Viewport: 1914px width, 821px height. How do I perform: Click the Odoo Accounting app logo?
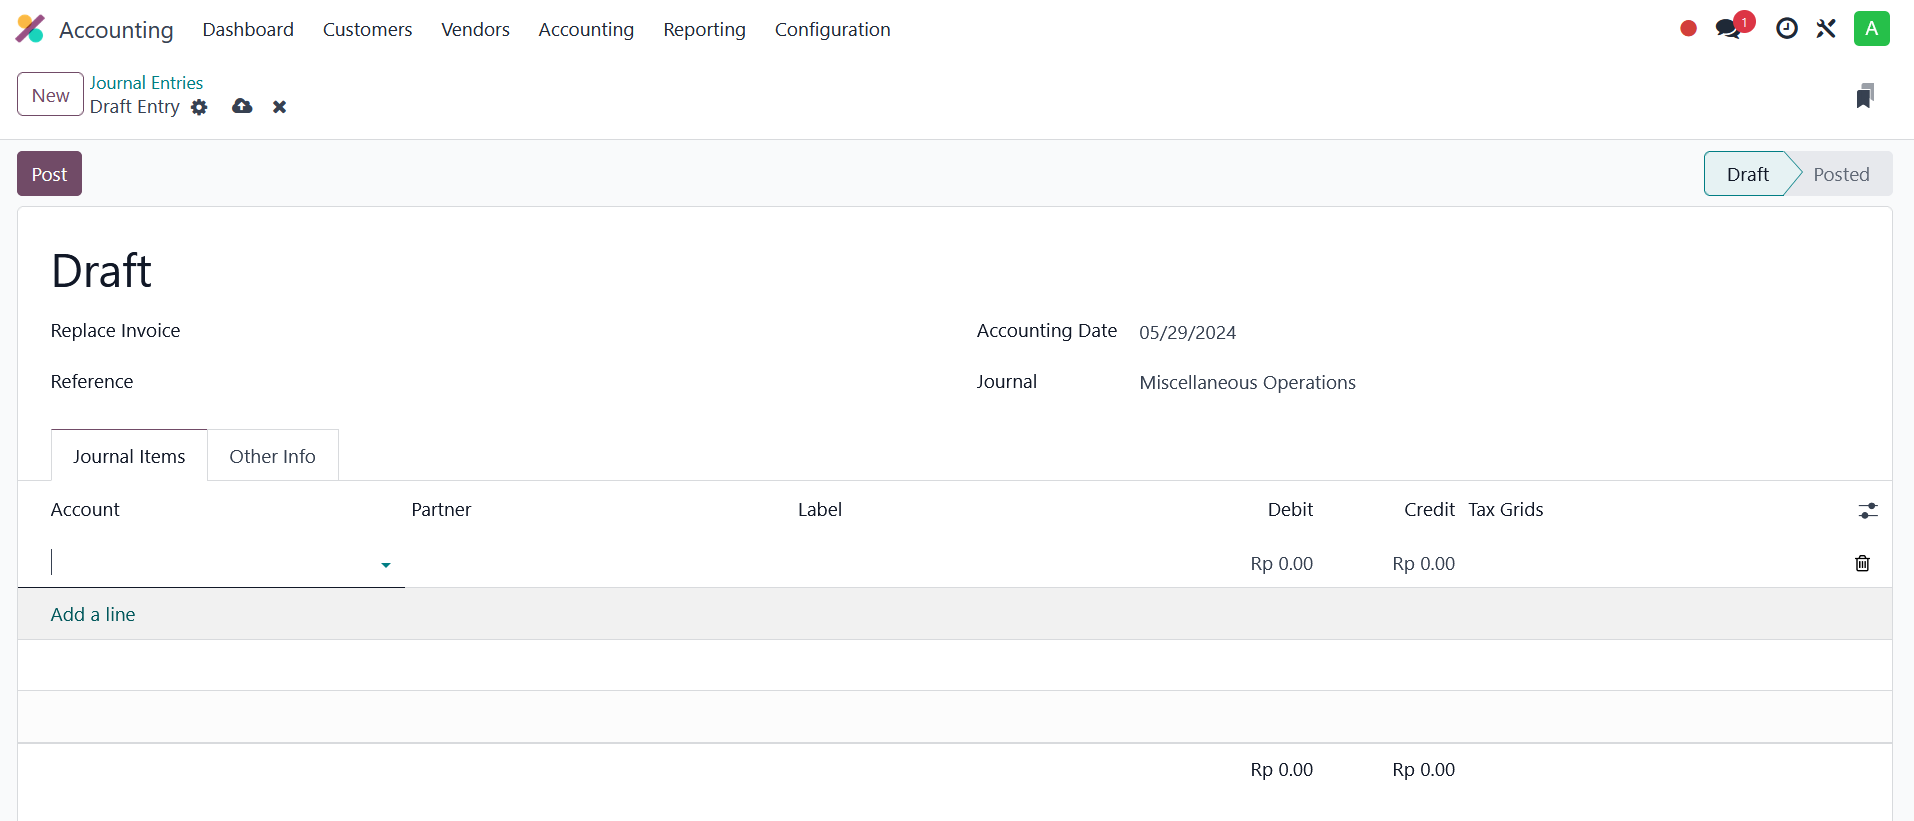tap(30, 29)
